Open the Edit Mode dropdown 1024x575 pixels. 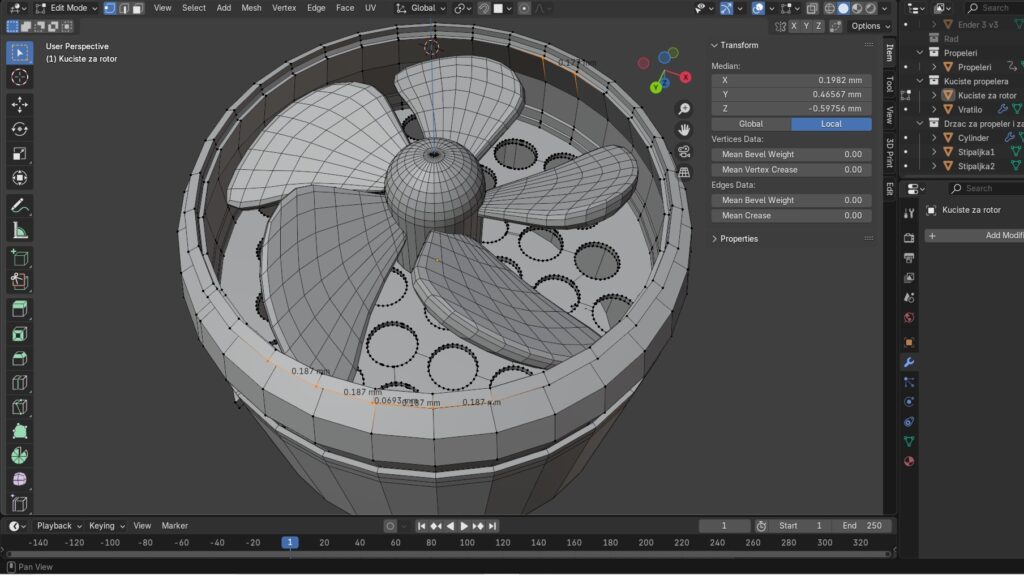[x=65, y=8]
